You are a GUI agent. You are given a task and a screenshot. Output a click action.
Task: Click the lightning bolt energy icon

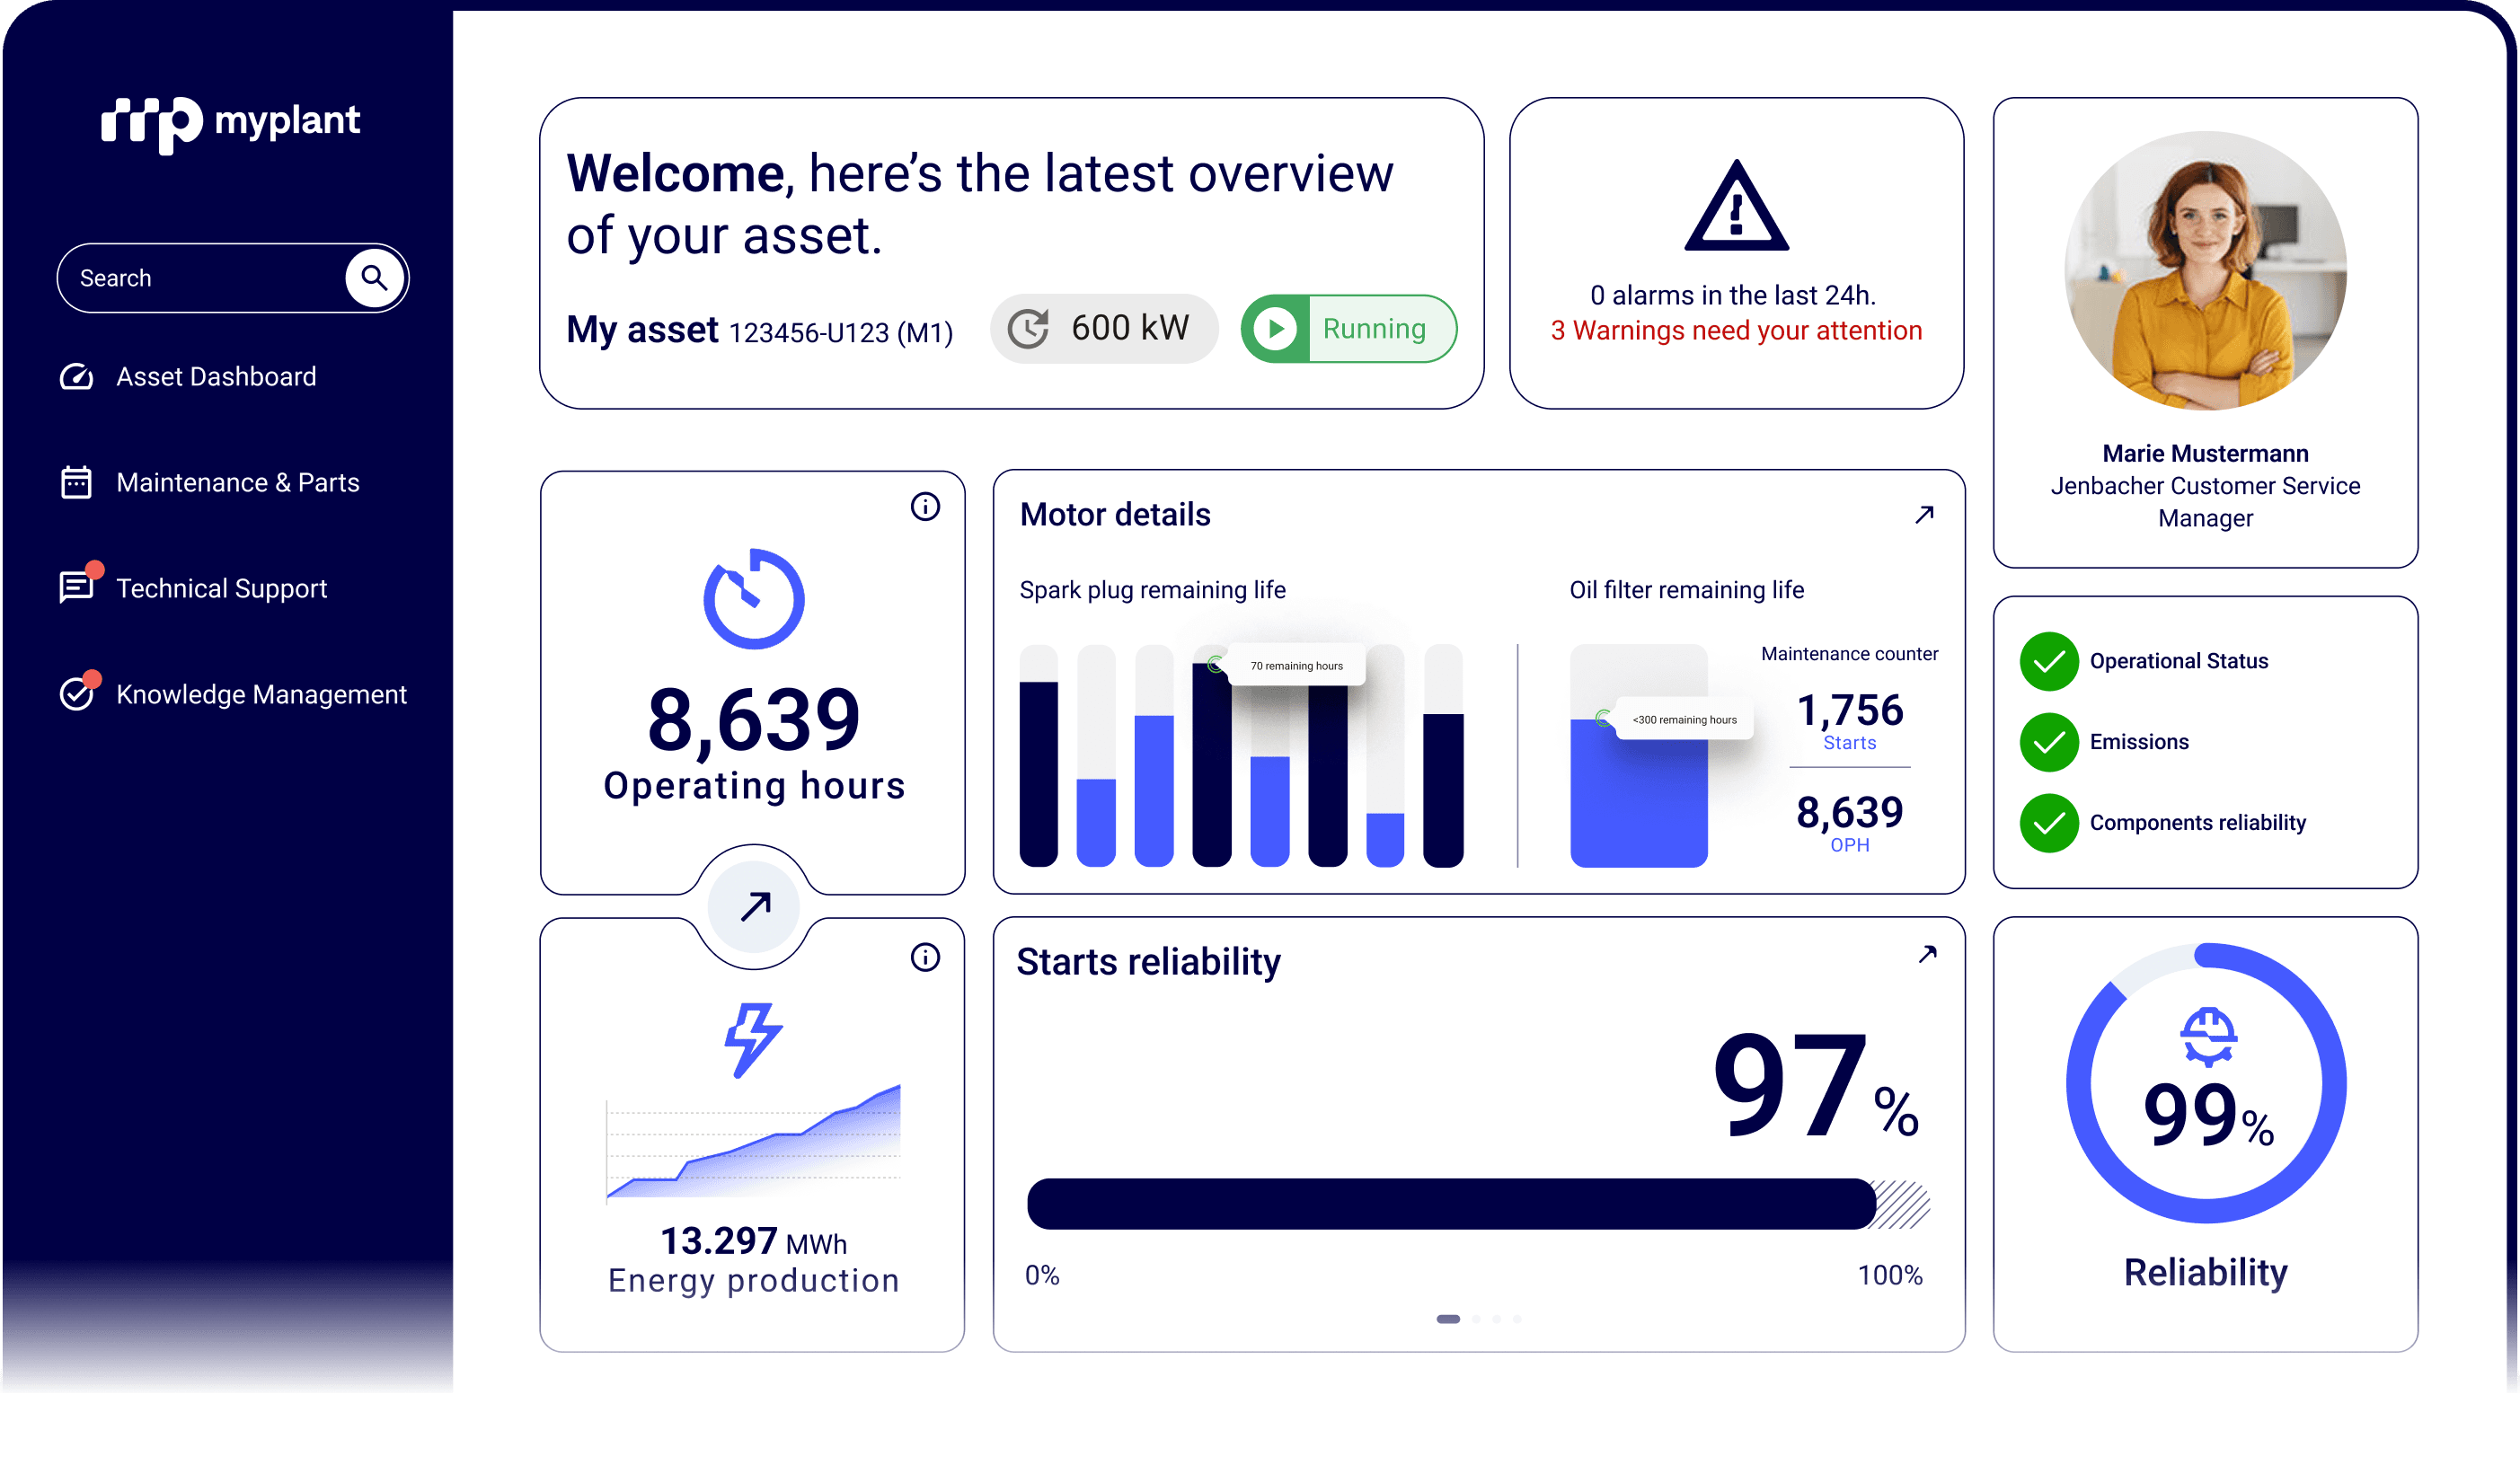752,1040
